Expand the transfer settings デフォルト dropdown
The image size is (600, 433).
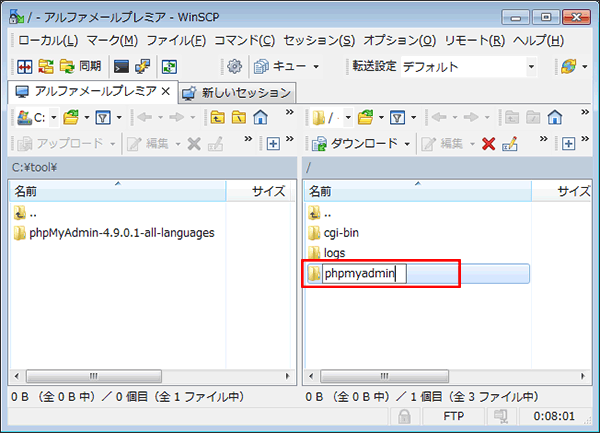530,67
